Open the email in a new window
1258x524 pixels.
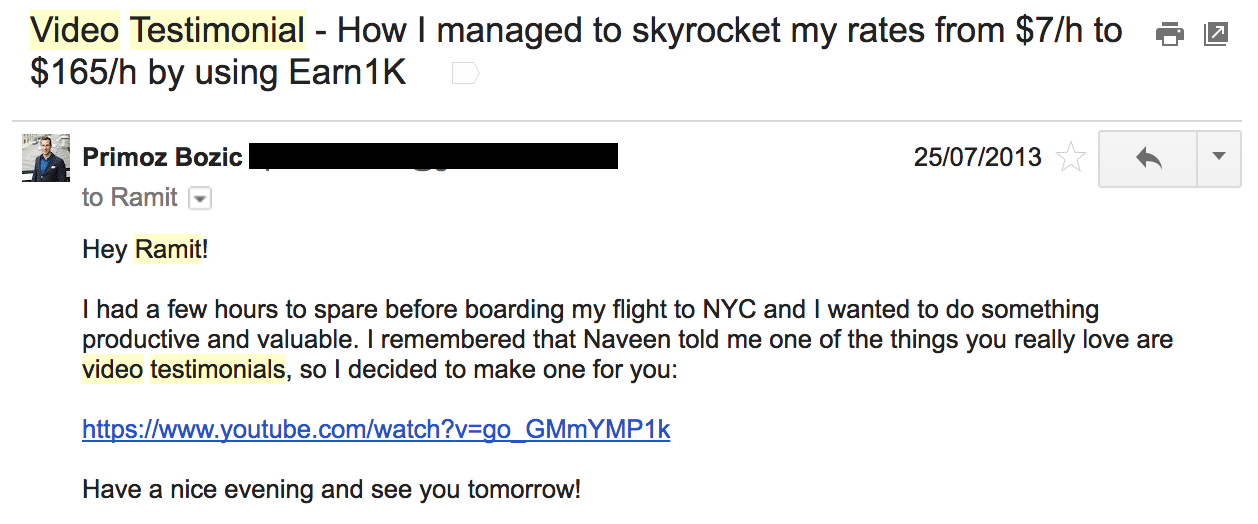(x=1216, y=34)
